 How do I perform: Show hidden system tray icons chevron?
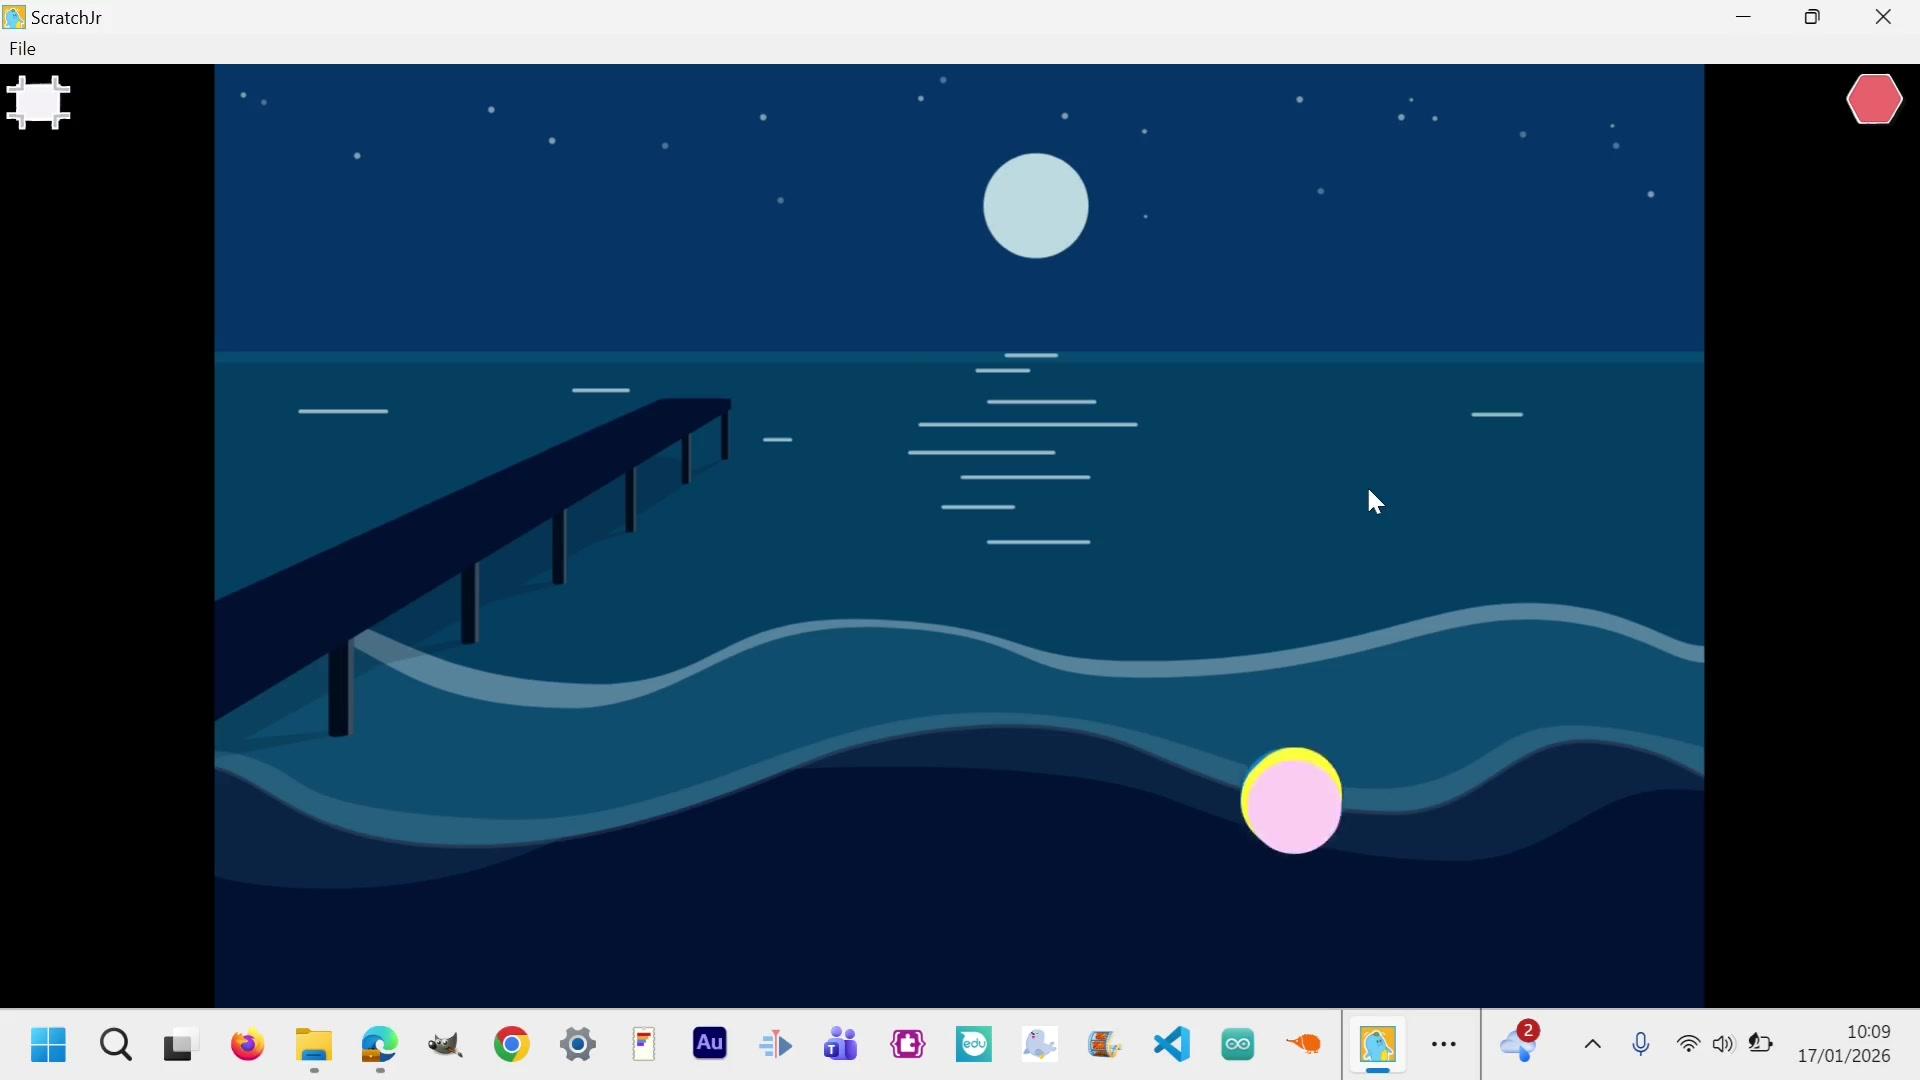[1593, 1045]
